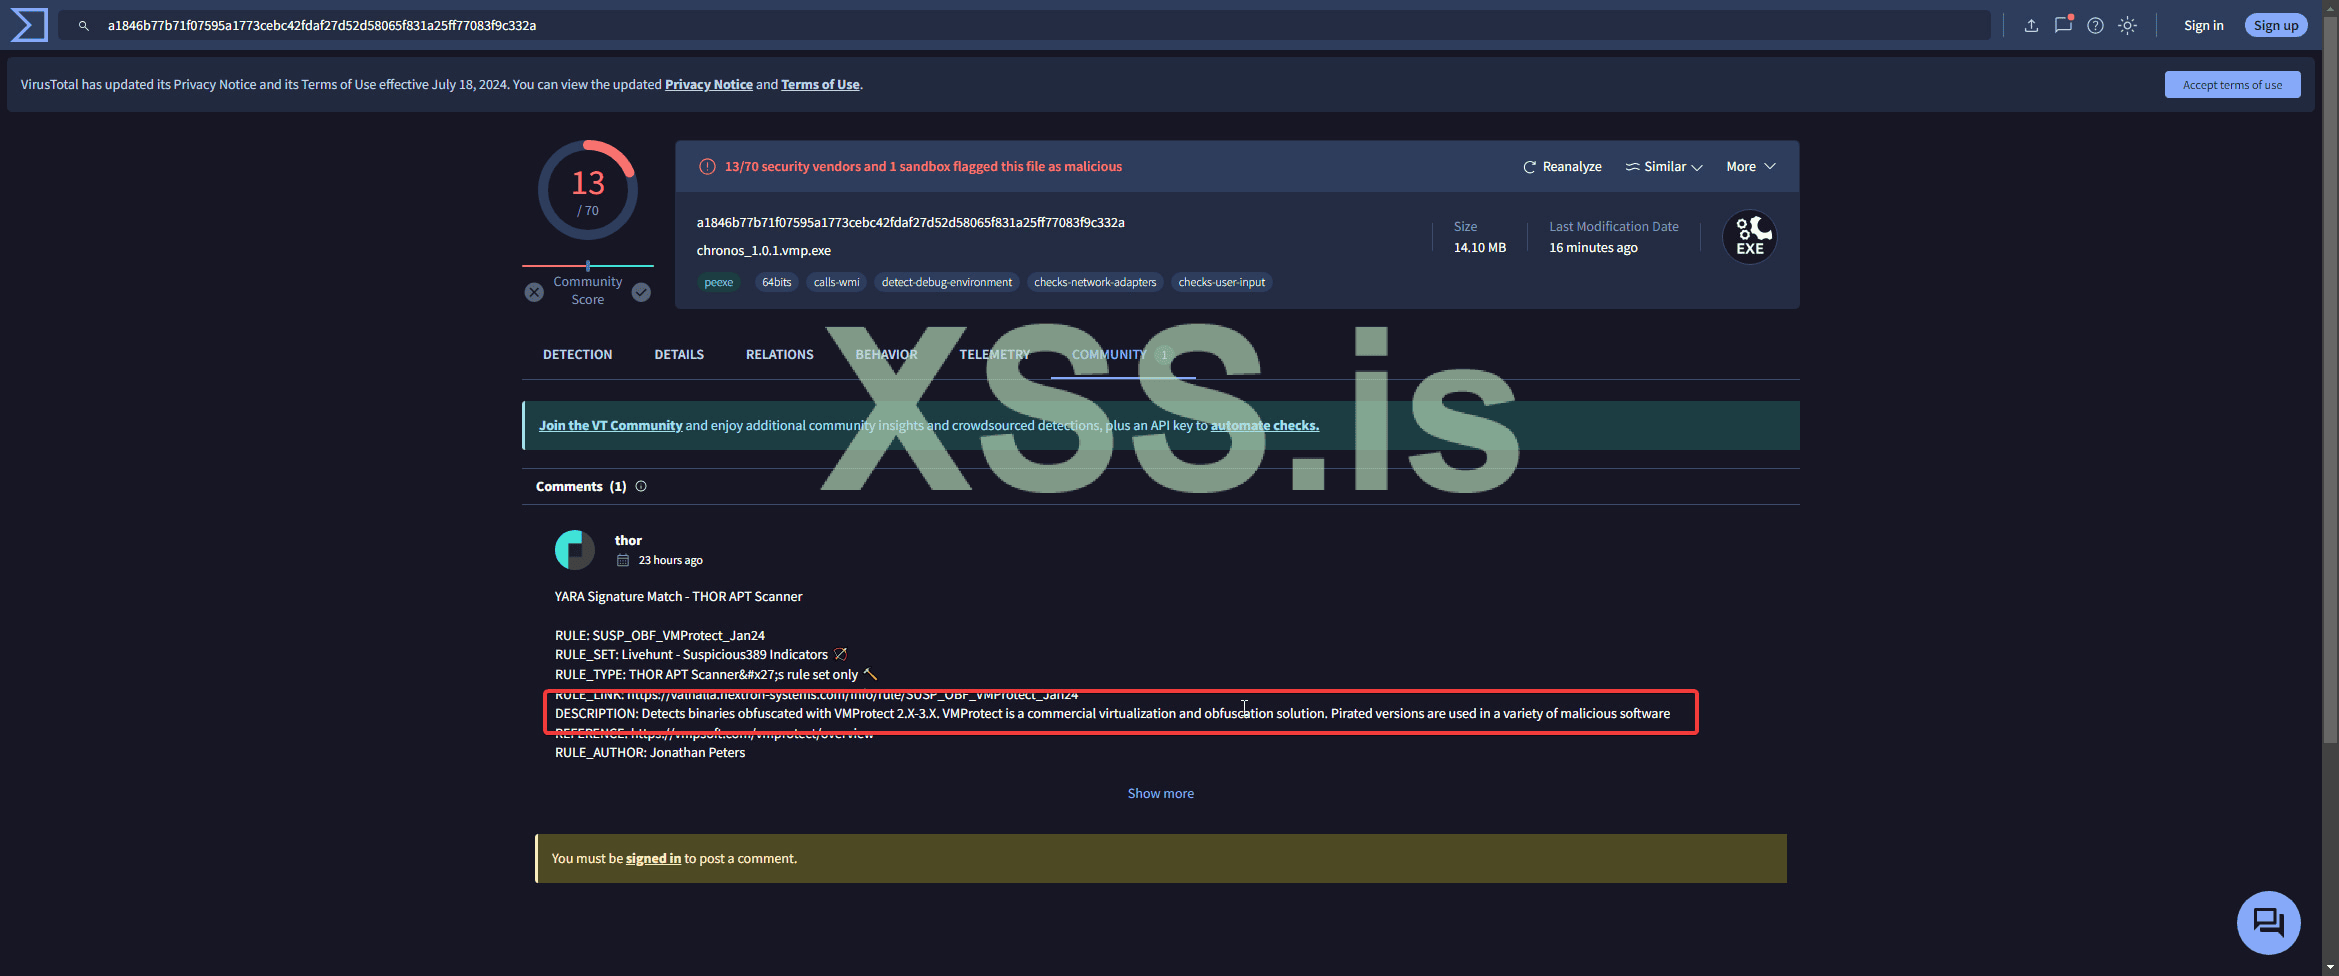The image size is (2339, 976).
Task: Click the file hash in the summary card
Action: [x=910, y=223]
